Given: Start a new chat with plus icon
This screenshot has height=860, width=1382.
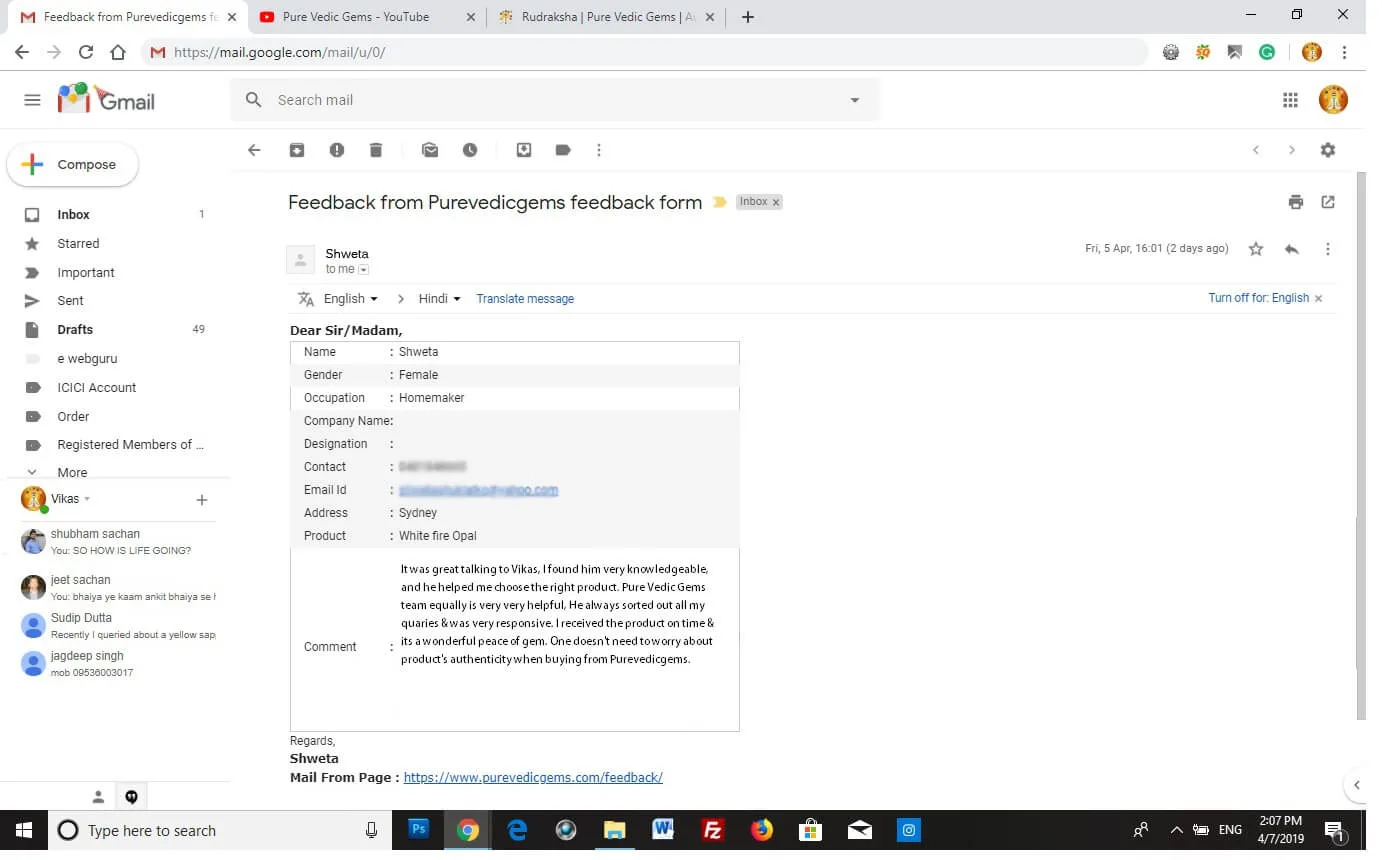Looking at the screenshot, I should [202, 499].
